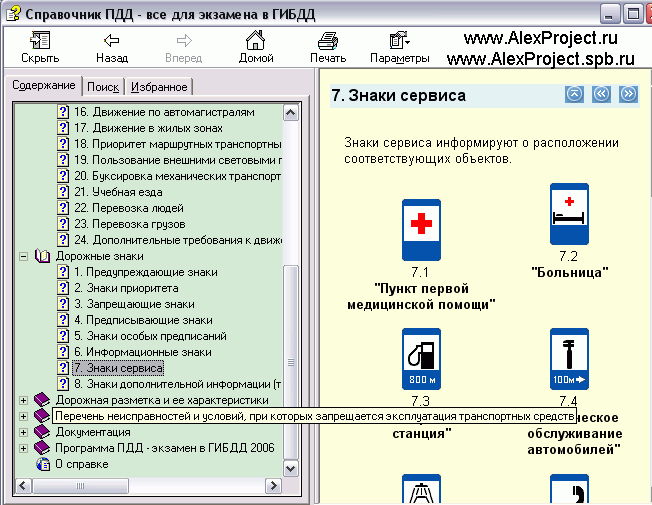Click the help application icon in the title bar
This screenshot has width=652, height=505.
tap(13, 14)
